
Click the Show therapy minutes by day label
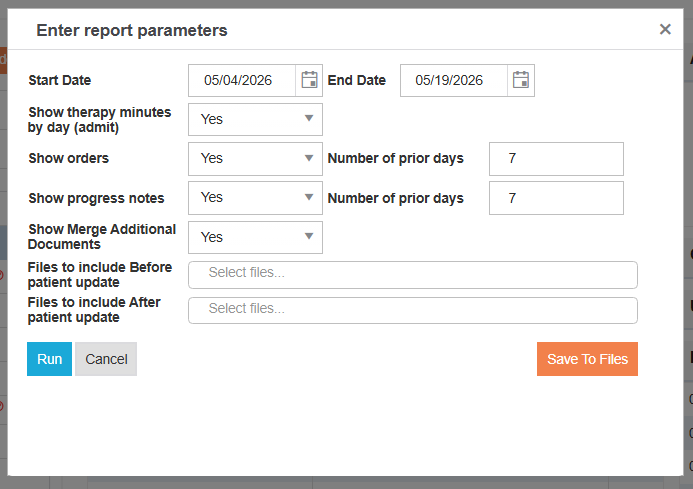[x=99, y=120]
